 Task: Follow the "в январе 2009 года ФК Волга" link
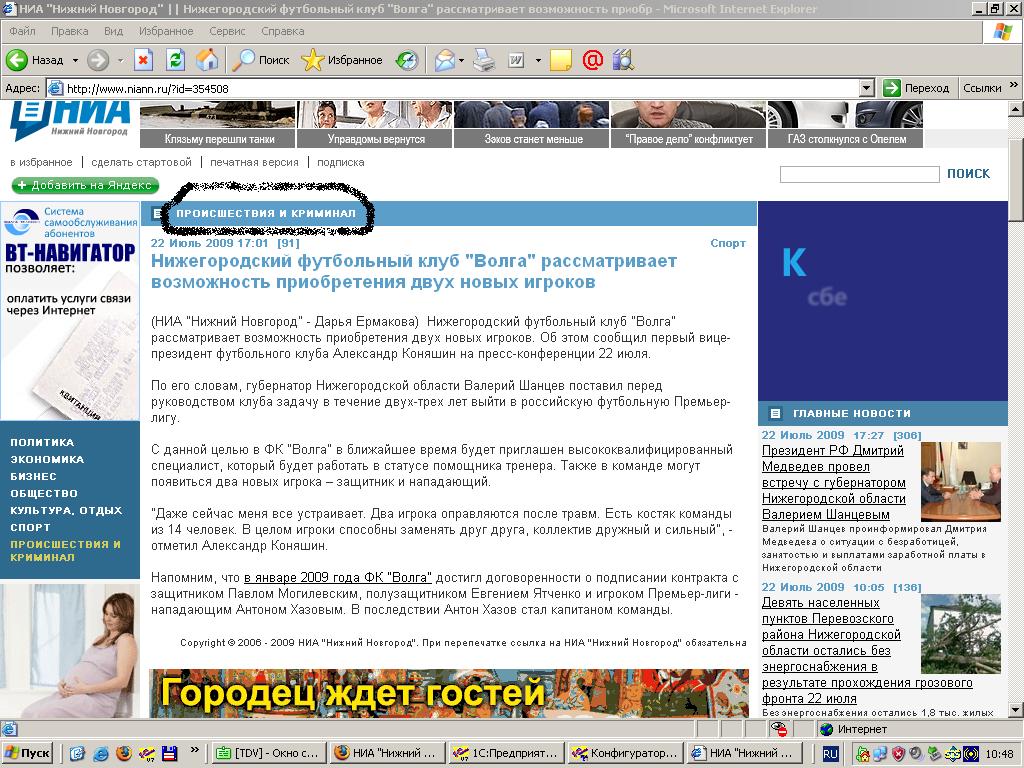point(338,577)
